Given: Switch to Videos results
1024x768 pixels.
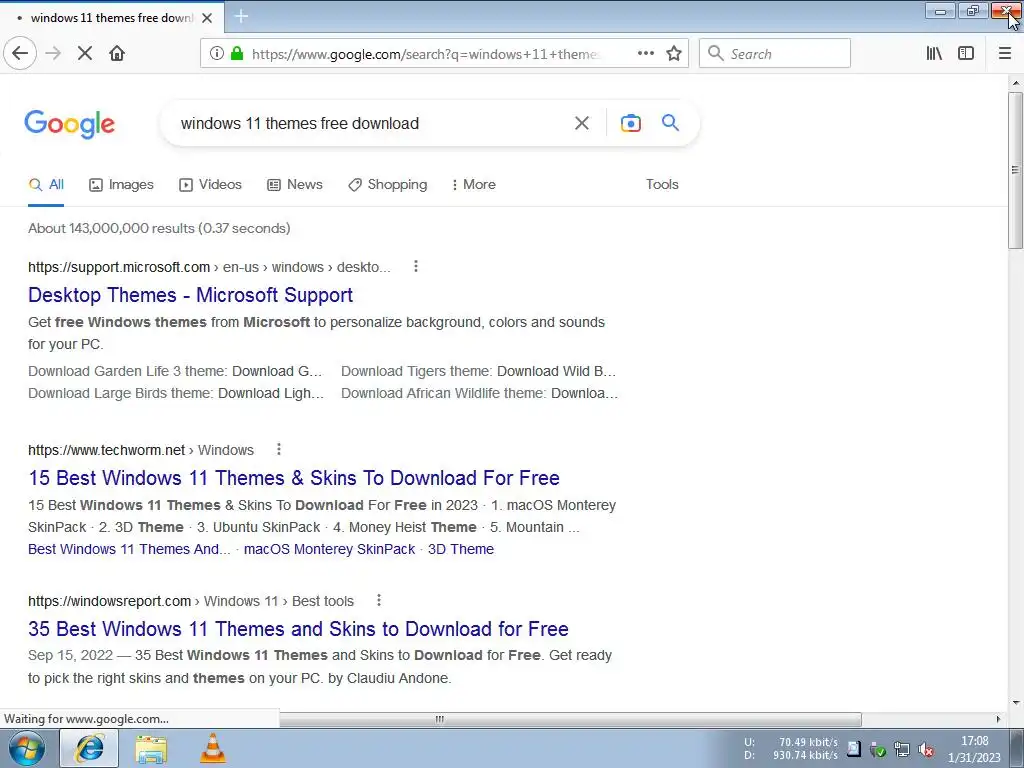Looking at the screenshot, I should (x=210, y=185).
